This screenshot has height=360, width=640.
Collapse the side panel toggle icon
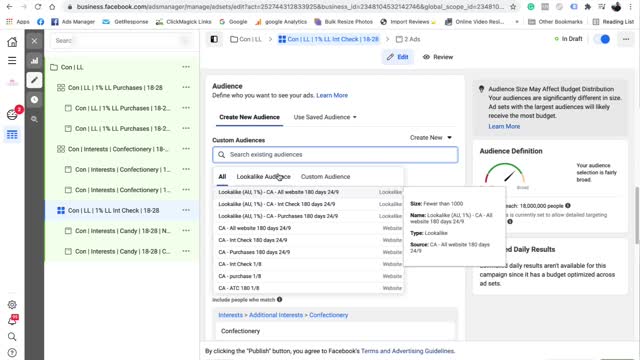pyautogui.click(x=214, y=39)
